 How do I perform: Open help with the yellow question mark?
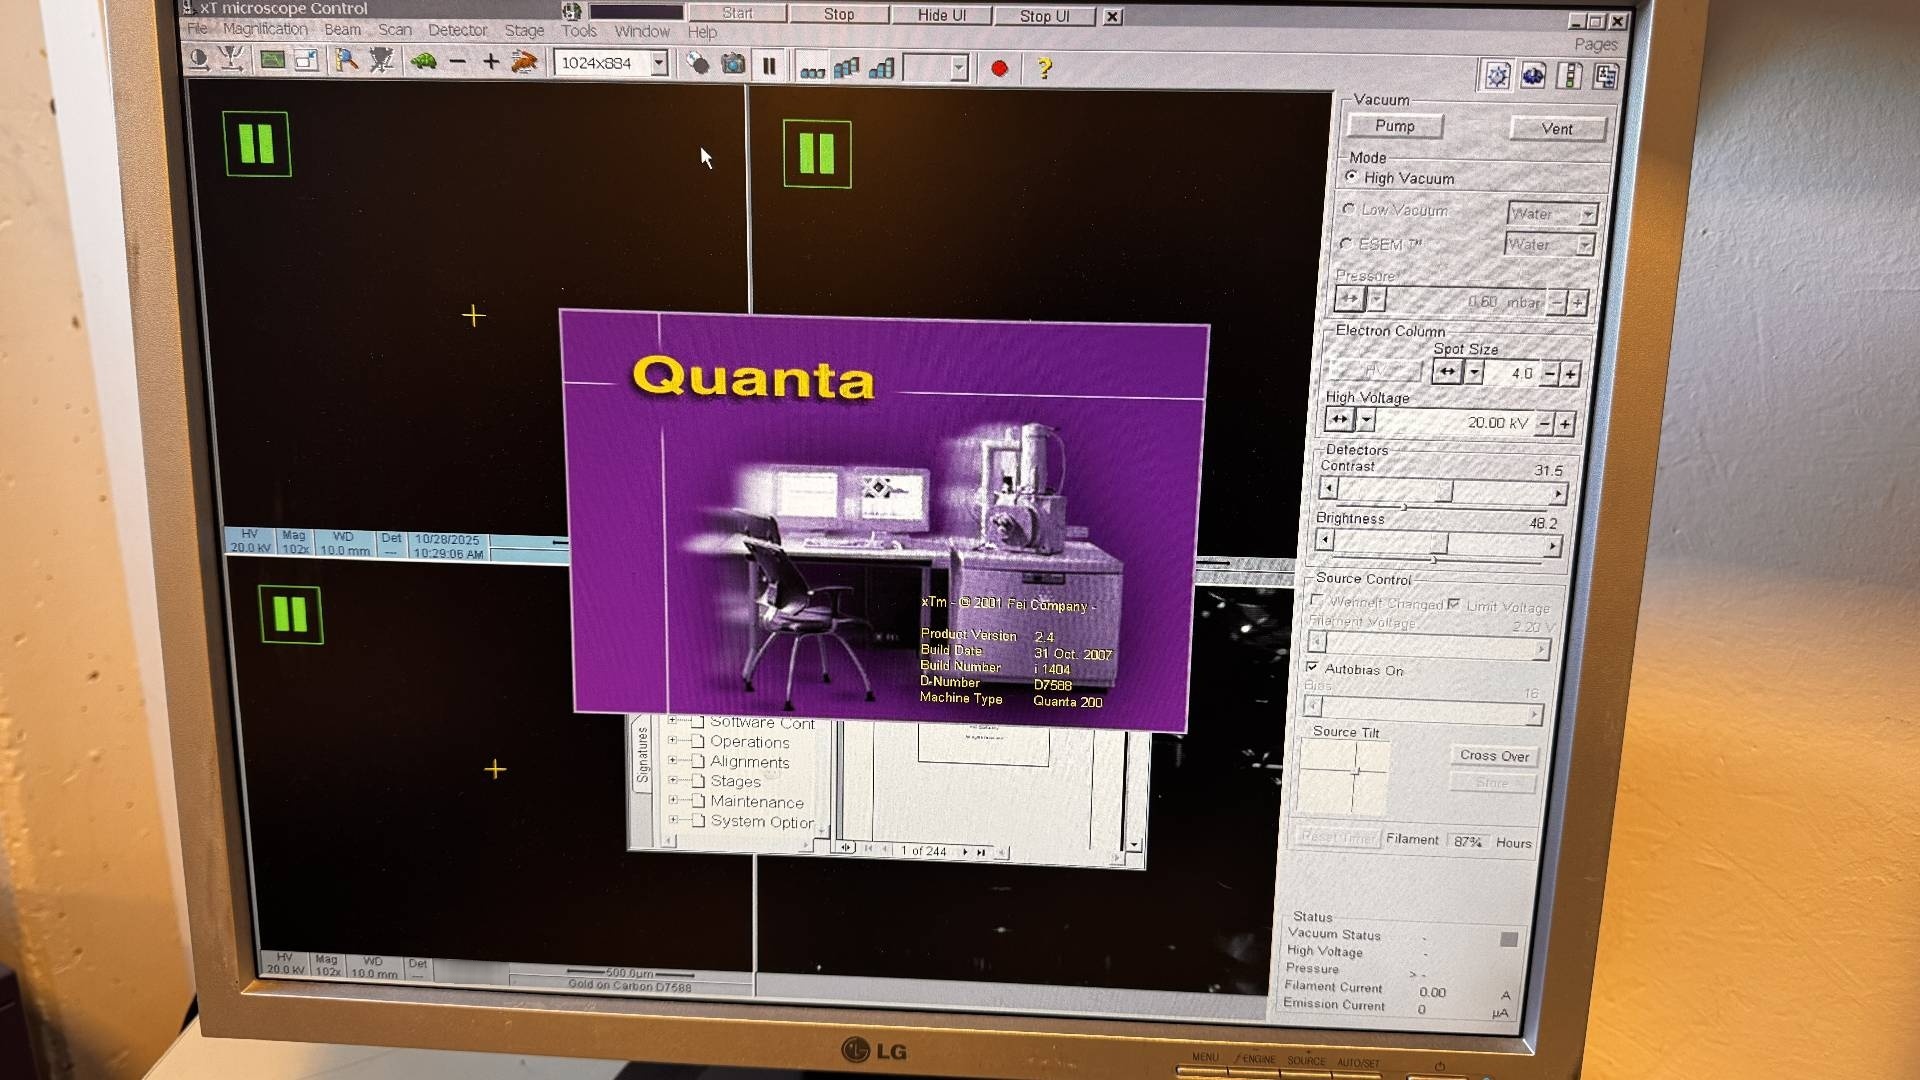pos(1044,68)
